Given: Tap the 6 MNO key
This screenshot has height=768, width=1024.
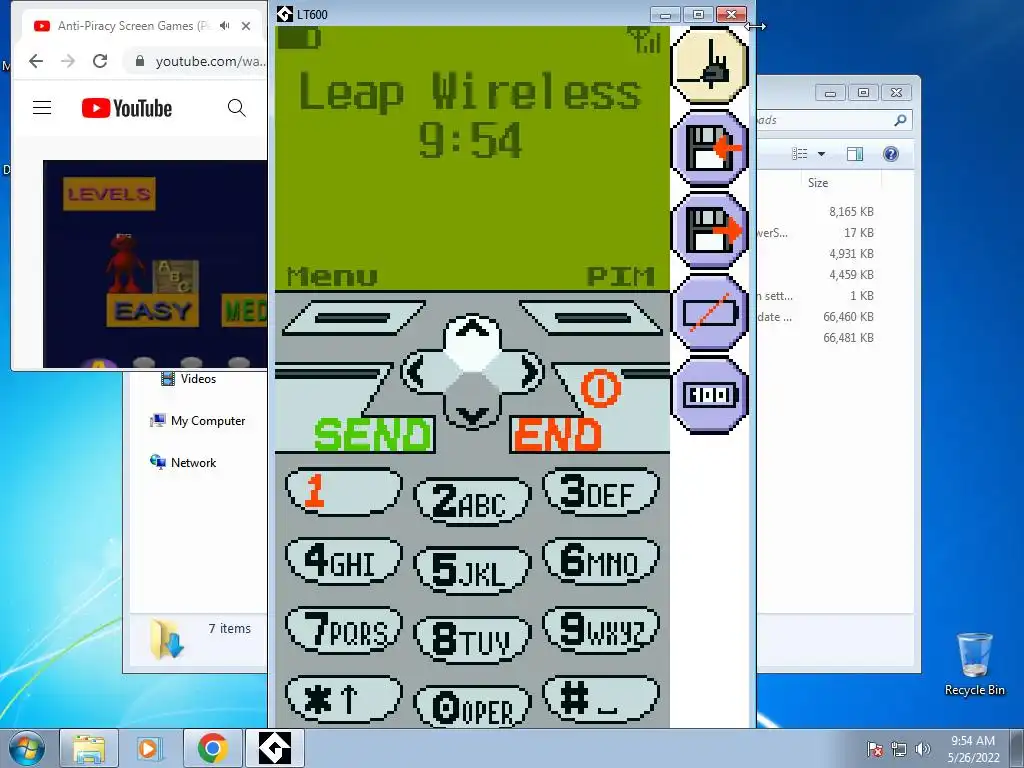Looking at the screenshot, I should 601,561.
